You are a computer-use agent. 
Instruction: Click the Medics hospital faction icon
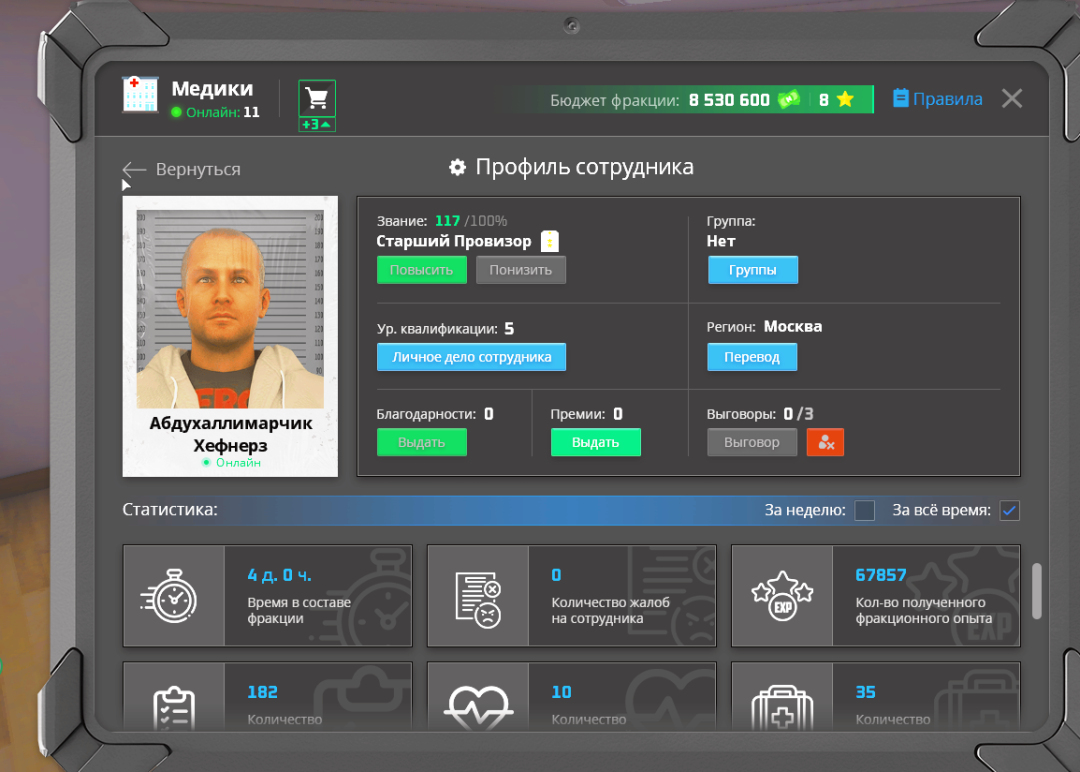click(141, 94)
